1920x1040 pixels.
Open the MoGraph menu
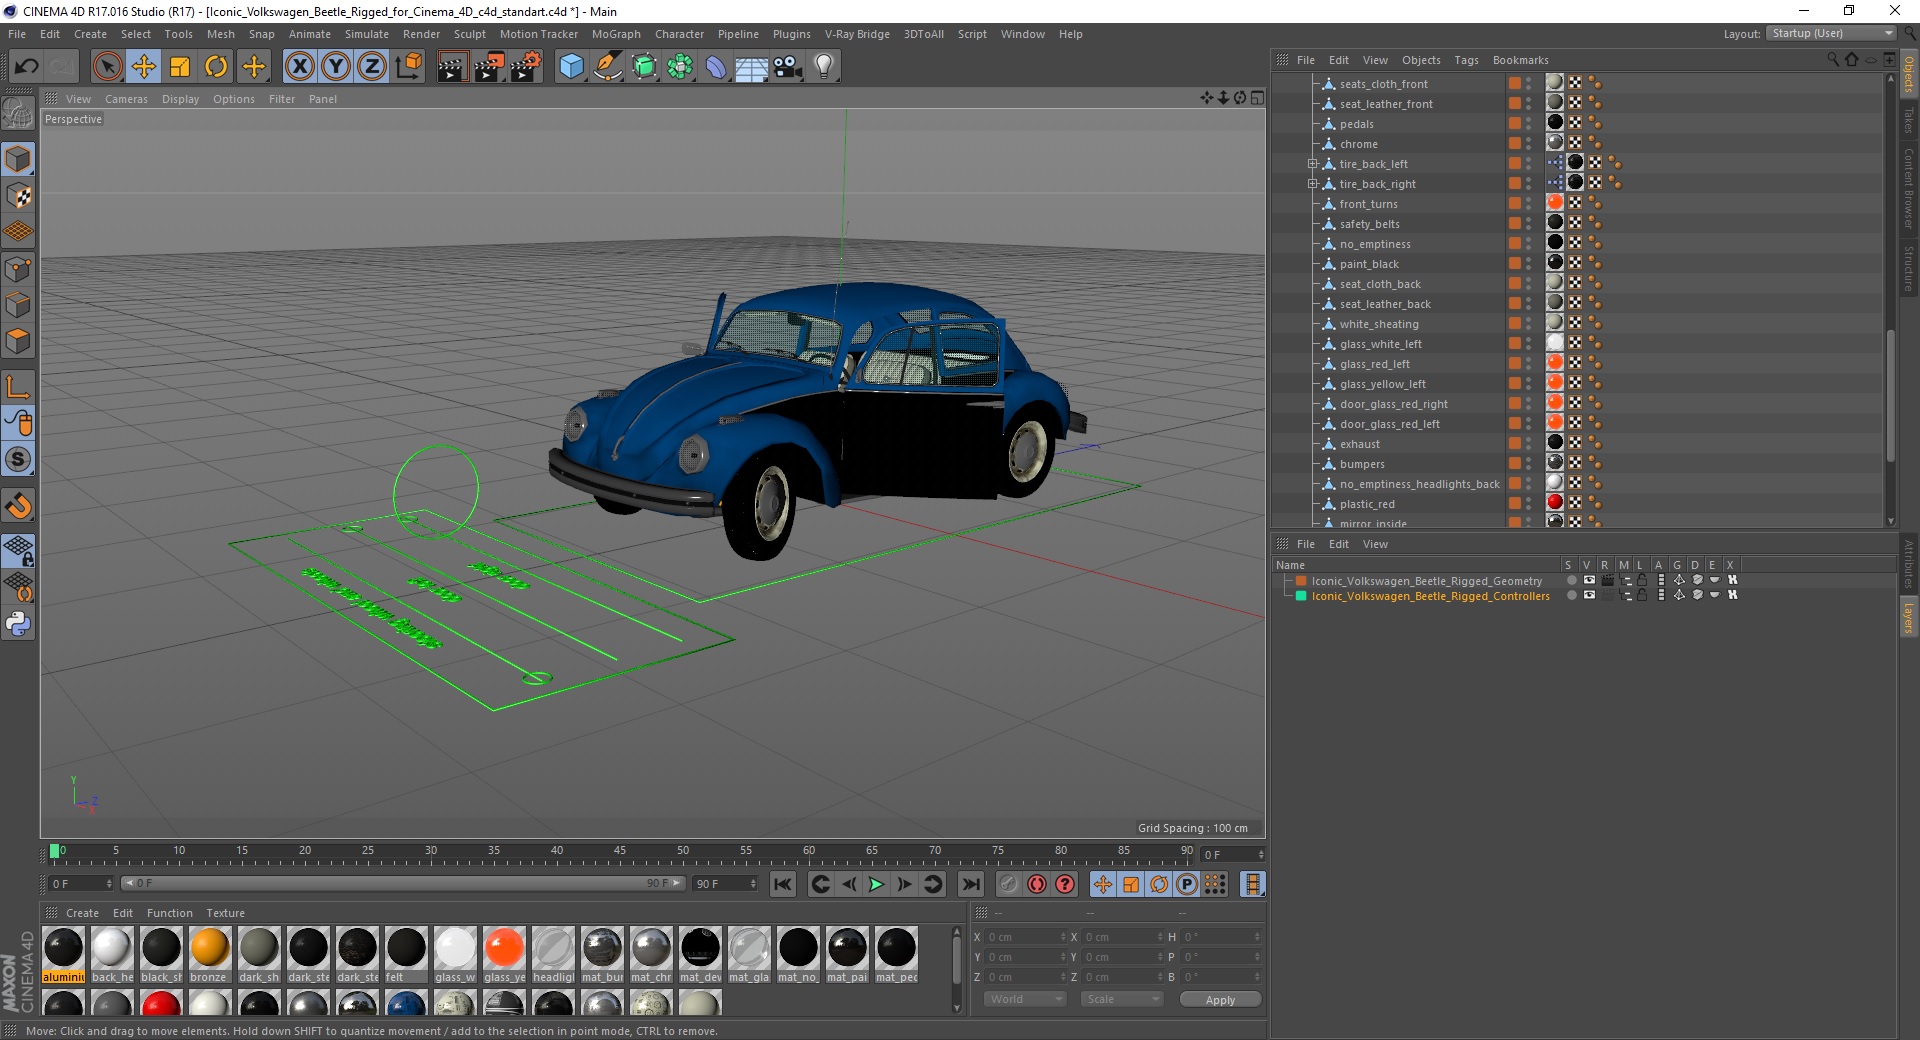click(x=616, y=34)
